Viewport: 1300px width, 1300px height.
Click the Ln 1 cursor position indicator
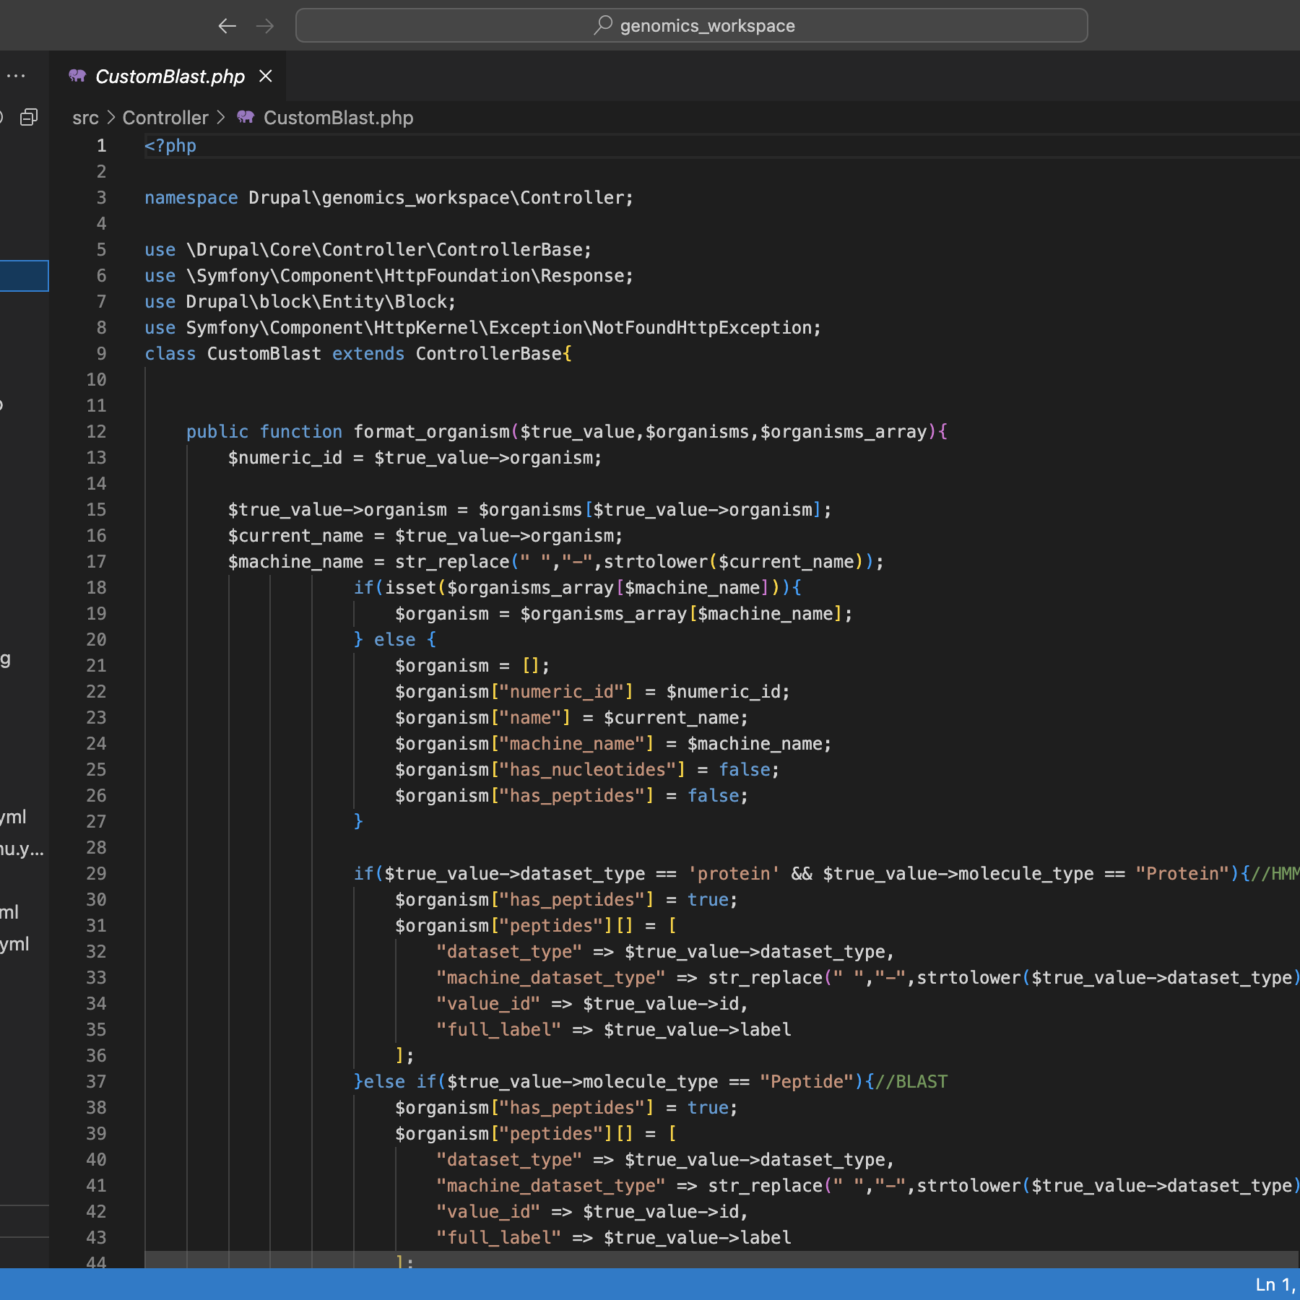1274,1284
